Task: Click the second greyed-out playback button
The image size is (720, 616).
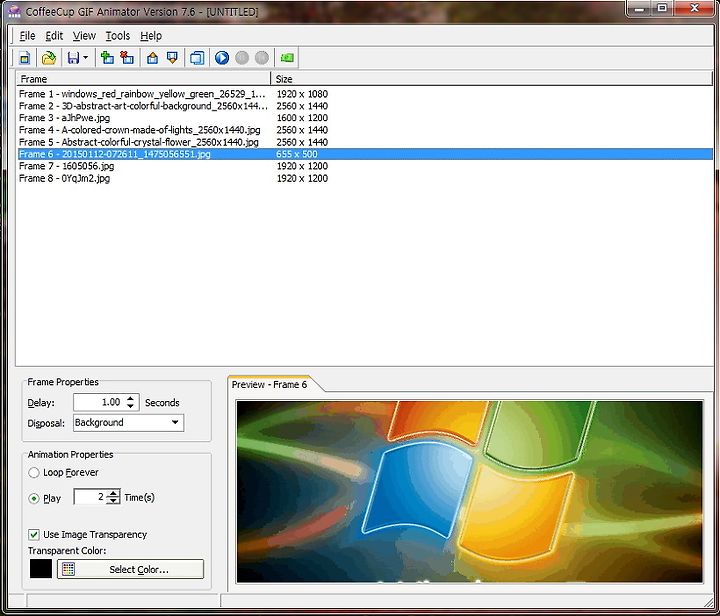Action: coord(262,58)
